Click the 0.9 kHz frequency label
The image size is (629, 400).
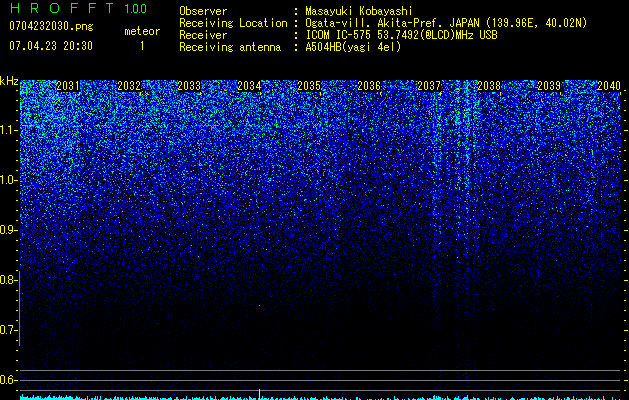(9, 230)
